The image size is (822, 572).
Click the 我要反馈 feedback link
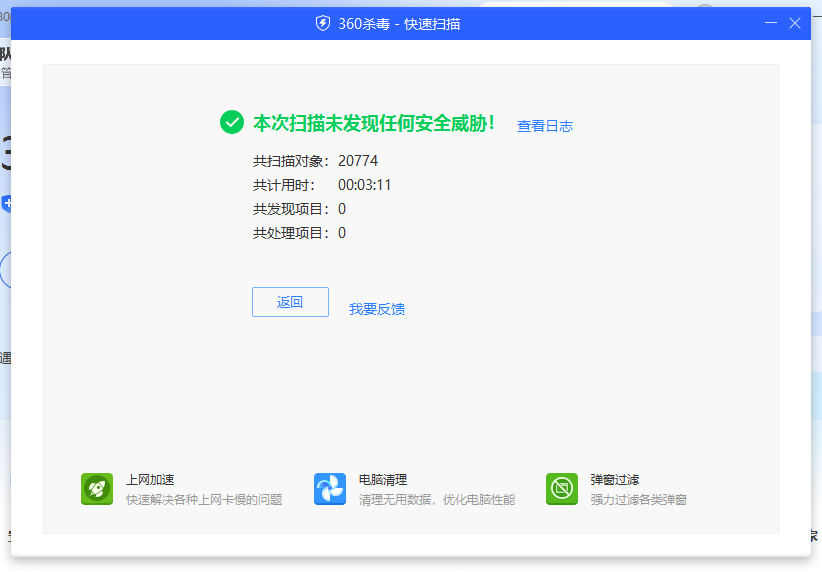[x=377, y=309]
